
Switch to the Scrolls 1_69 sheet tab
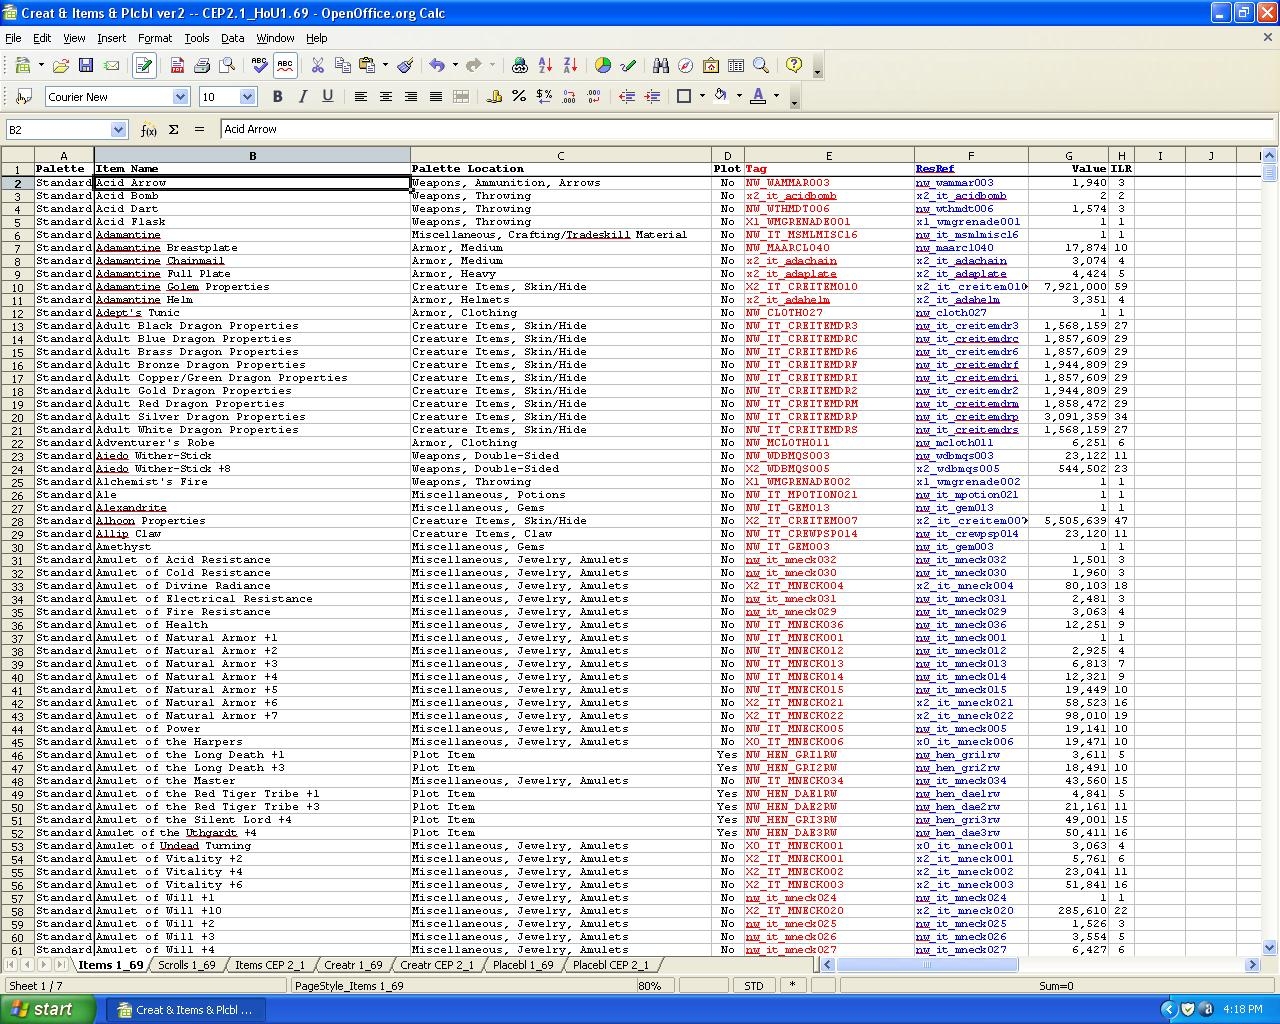(187, 965)
